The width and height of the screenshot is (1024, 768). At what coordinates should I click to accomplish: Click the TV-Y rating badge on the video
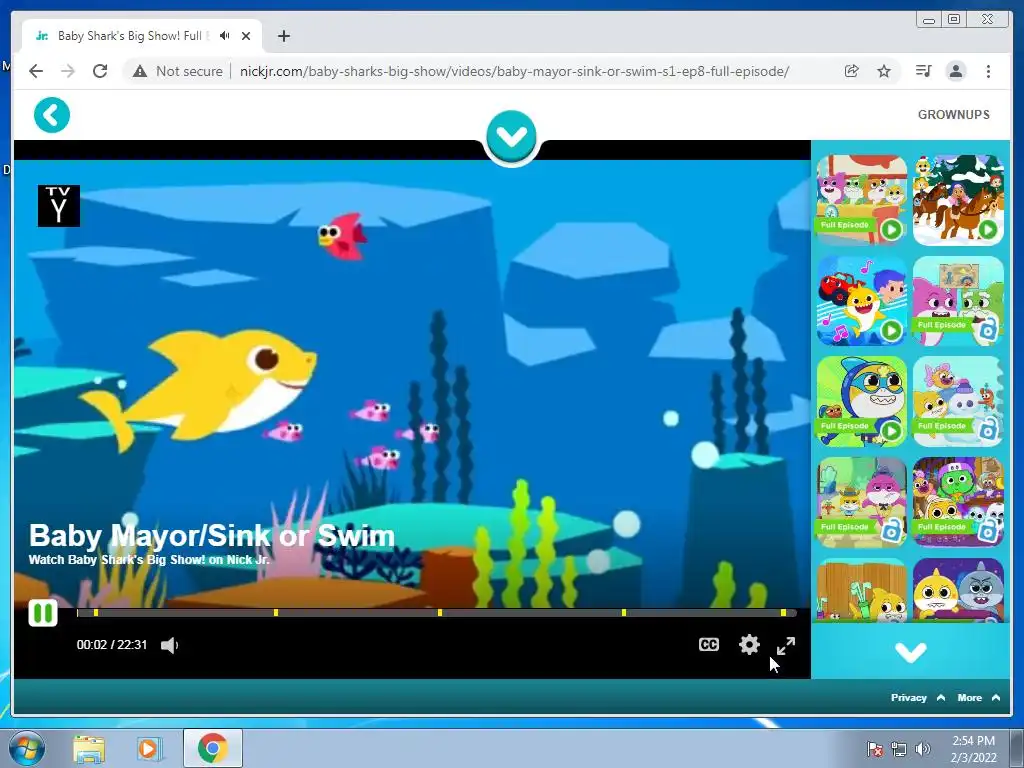(x=59, y=206)
